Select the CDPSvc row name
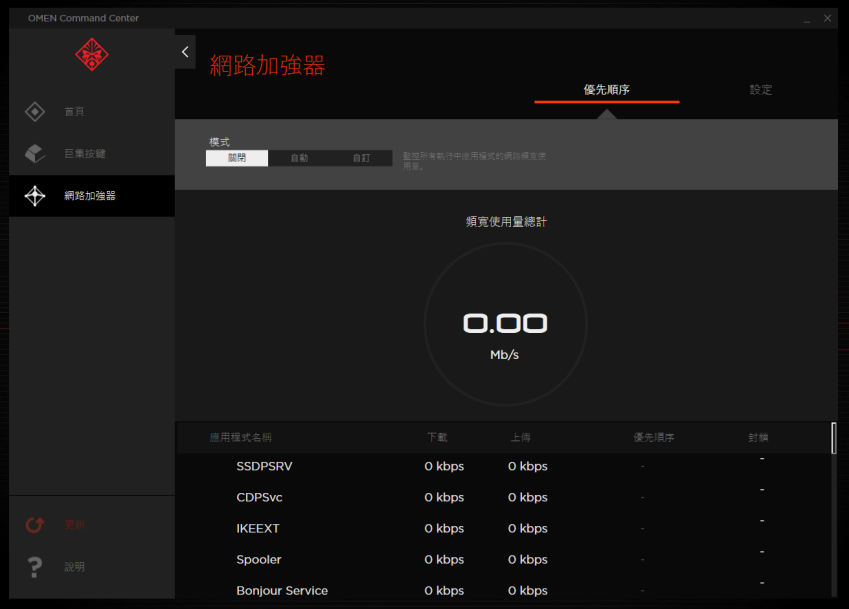Screen dimensions: 849x609 [259, 497]
